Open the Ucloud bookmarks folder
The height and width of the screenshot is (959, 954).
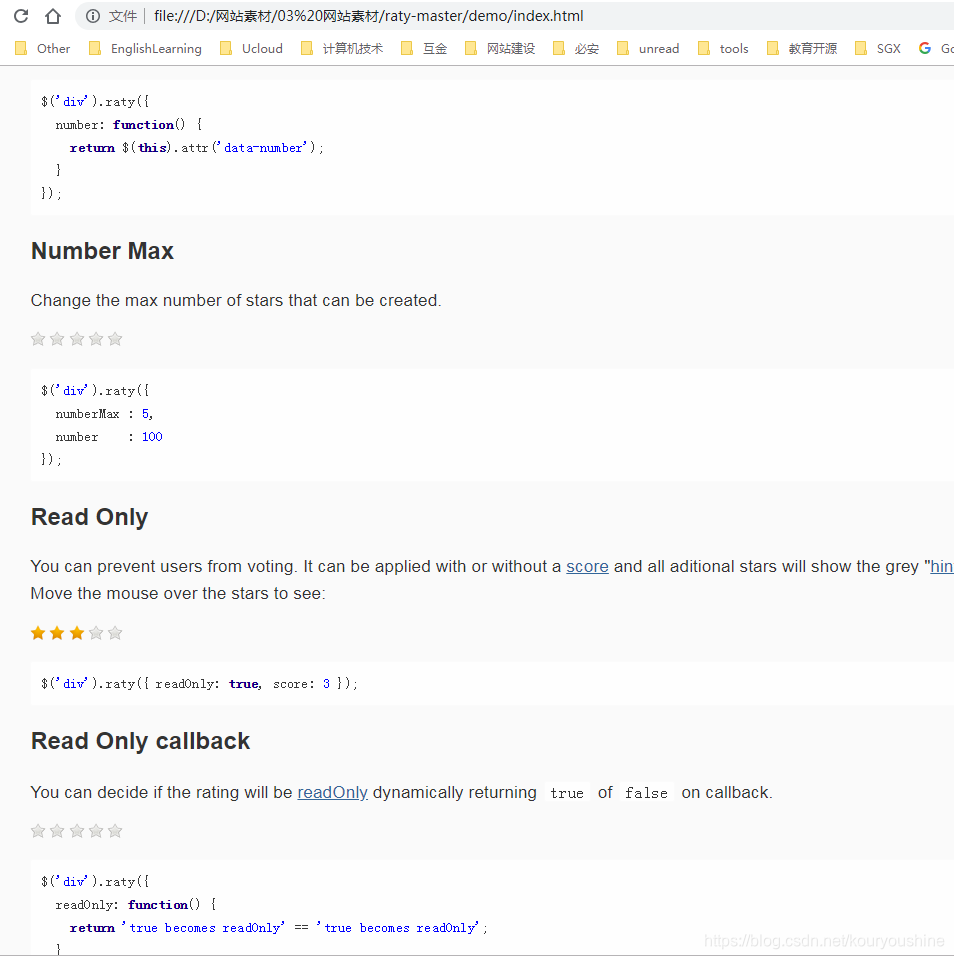[x=251, y=48]
